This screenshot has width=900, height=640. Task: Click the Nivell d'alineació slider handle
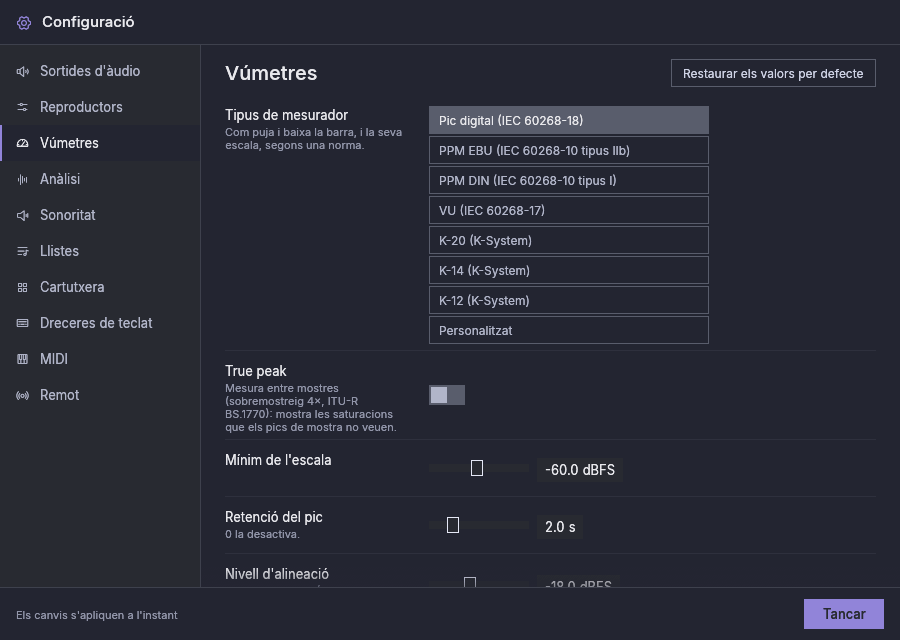coord(470,582)
